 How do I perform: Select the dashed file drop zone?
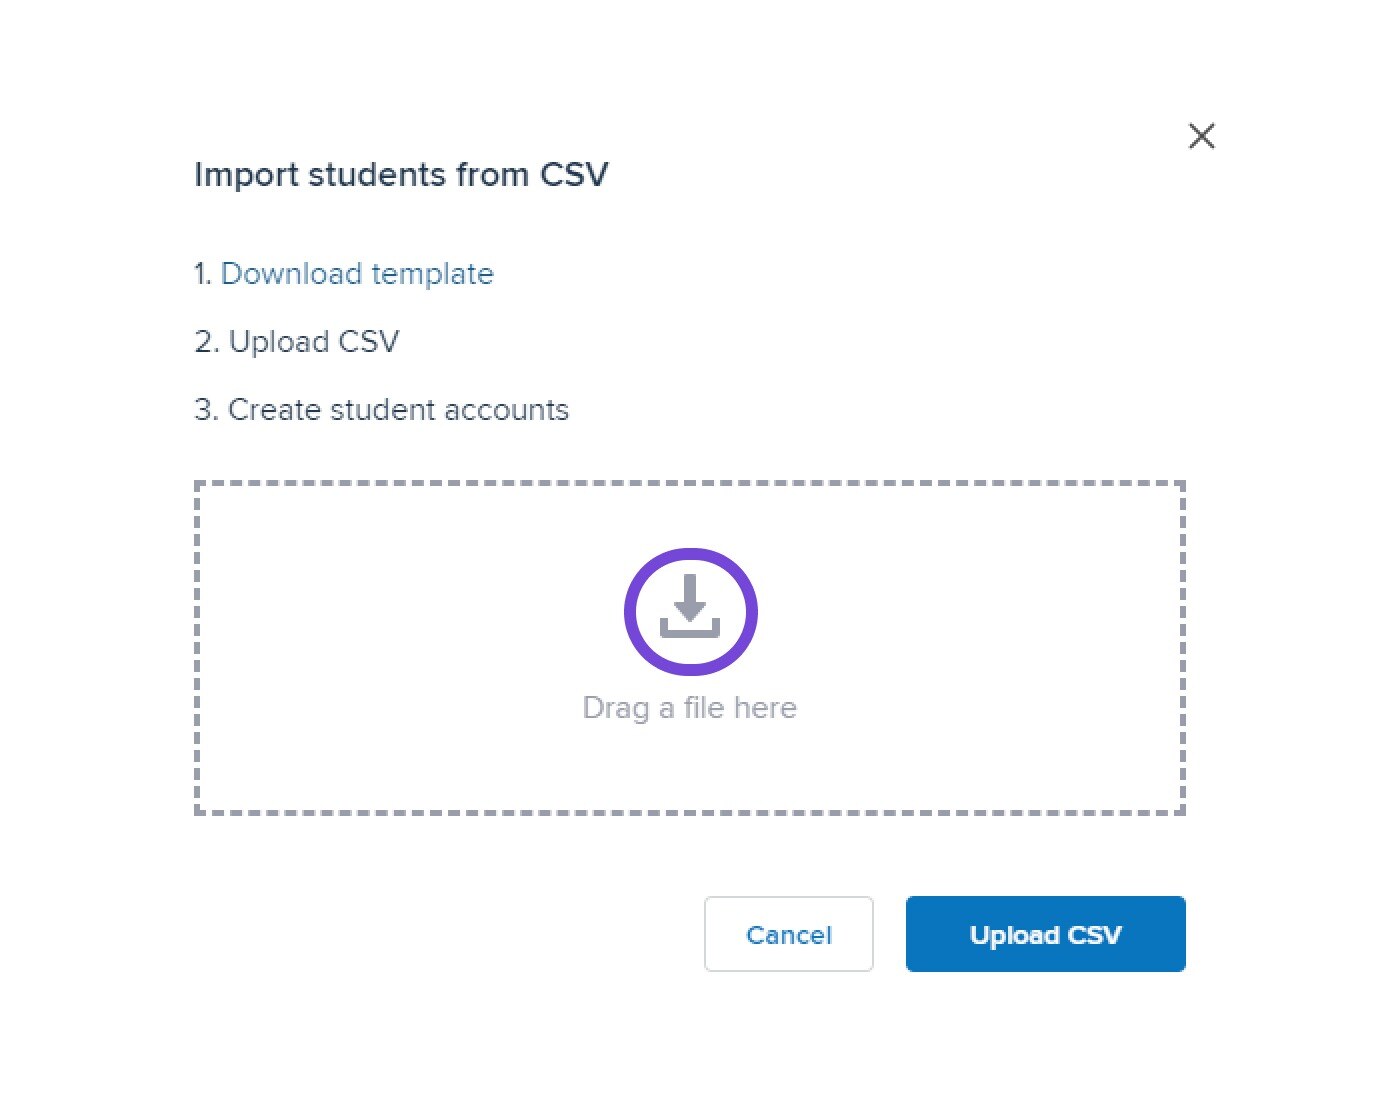tap(690, 648)
